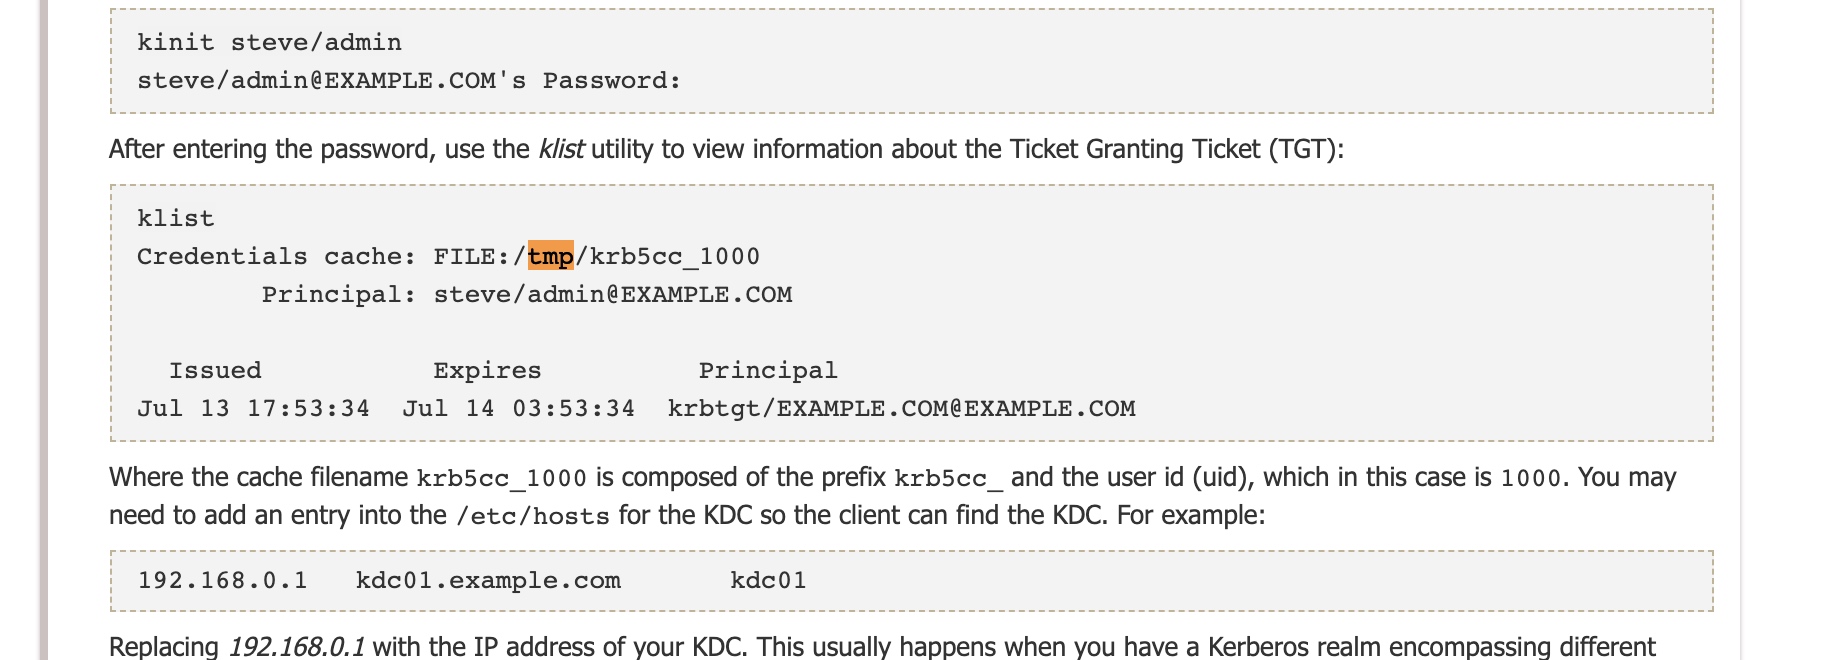Click the inline 'krb5cc_' prefix code text
The image size is (1840, 660).
click(x=948, y=479)
